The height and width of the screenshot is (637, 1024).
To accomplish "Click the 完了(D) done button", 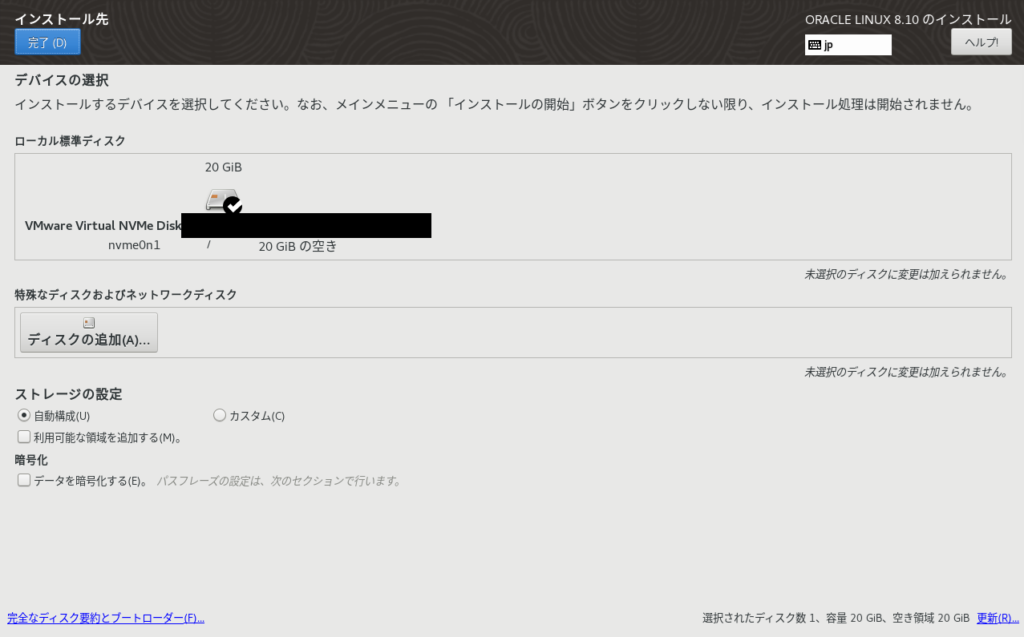I will click(x=47, y=42).
